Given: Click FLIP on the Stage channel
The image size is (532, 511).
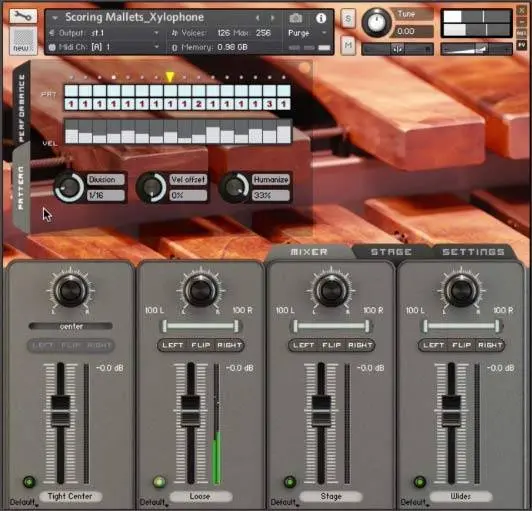Looking at the screenshot, I should tap(331, 345).
